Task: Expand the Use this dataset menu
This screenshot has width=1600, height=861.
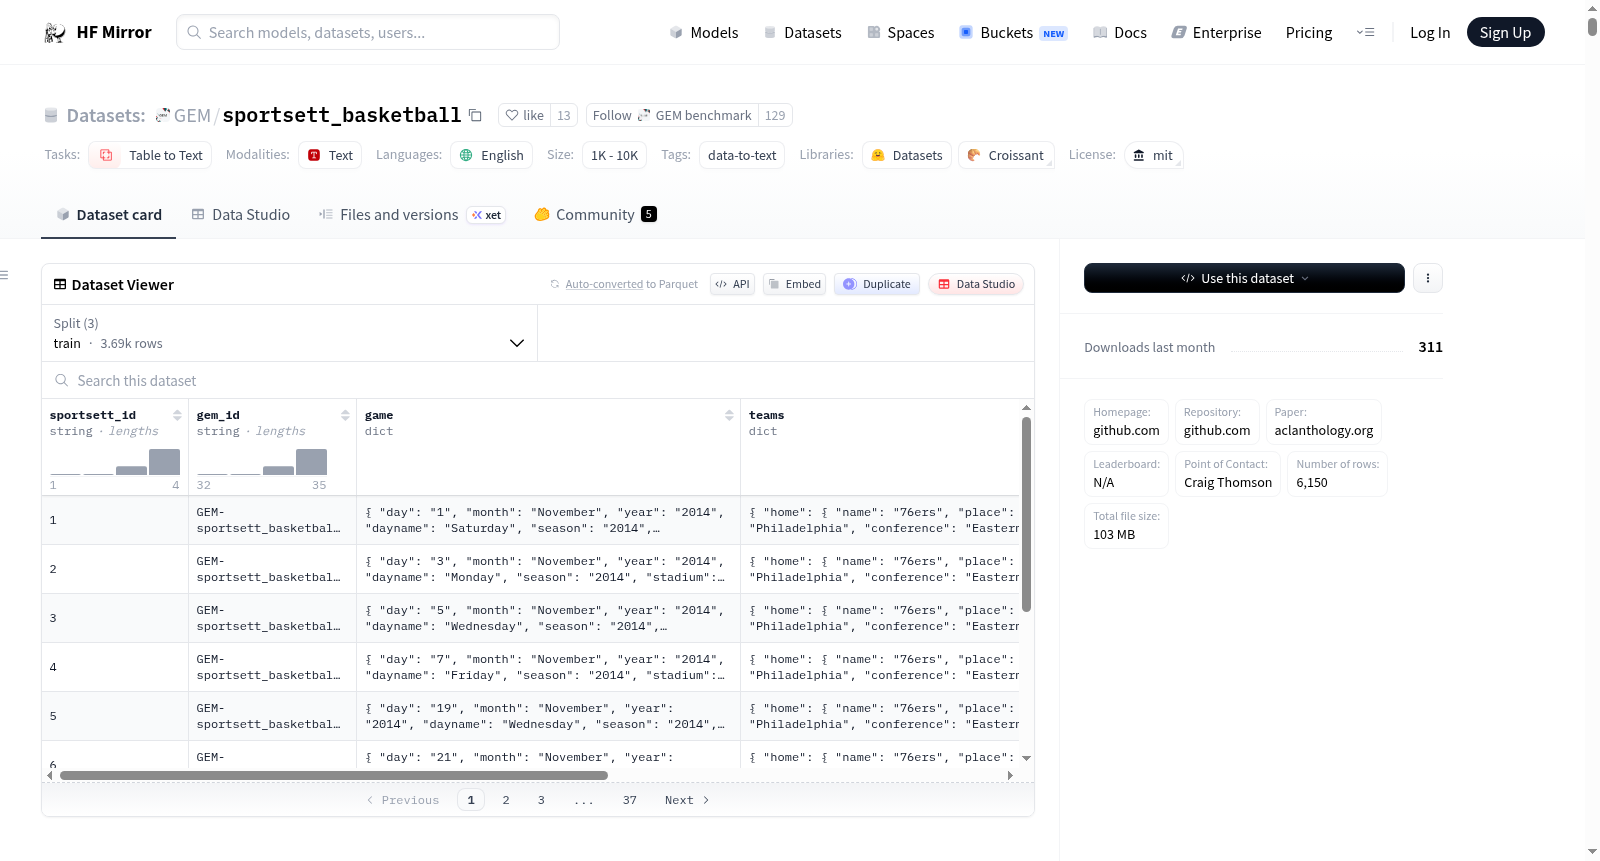Action: (1244, 278)
